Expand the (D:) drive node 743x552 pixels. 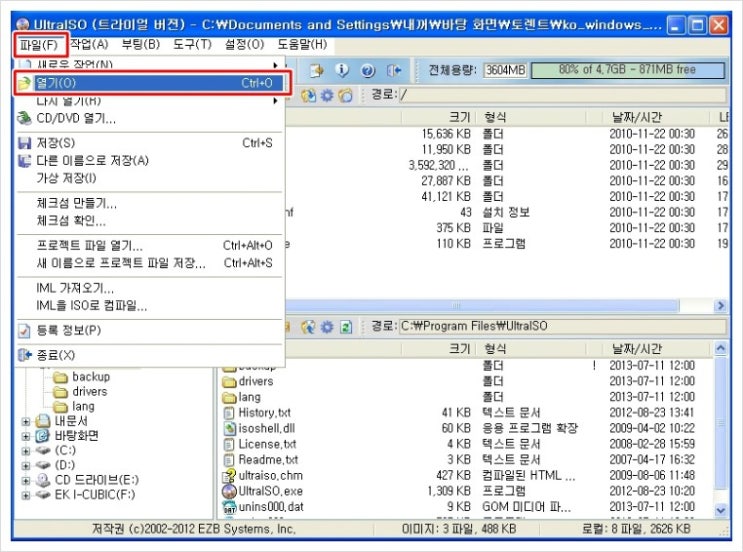point(26,465)
